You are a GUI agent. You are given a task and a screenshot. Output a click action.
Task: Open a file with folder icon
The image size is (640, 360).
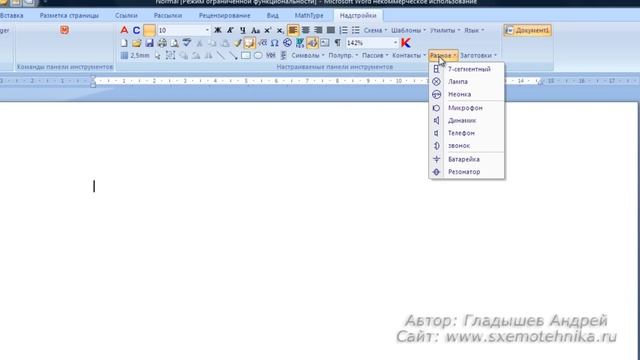[136, 43]
